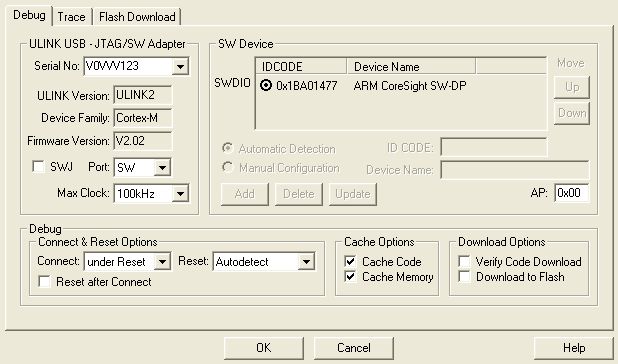
Task: Click the Add device button
Action: (245, 194)
